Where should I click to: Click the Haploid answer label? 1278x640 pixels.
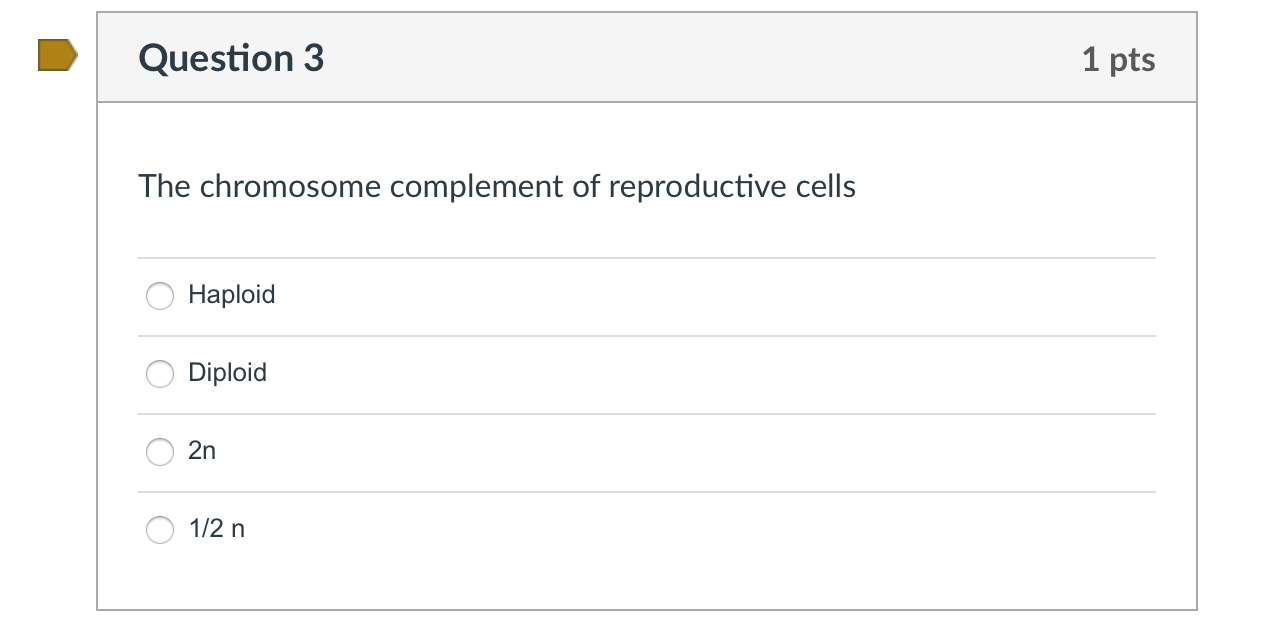pos(232,295)
